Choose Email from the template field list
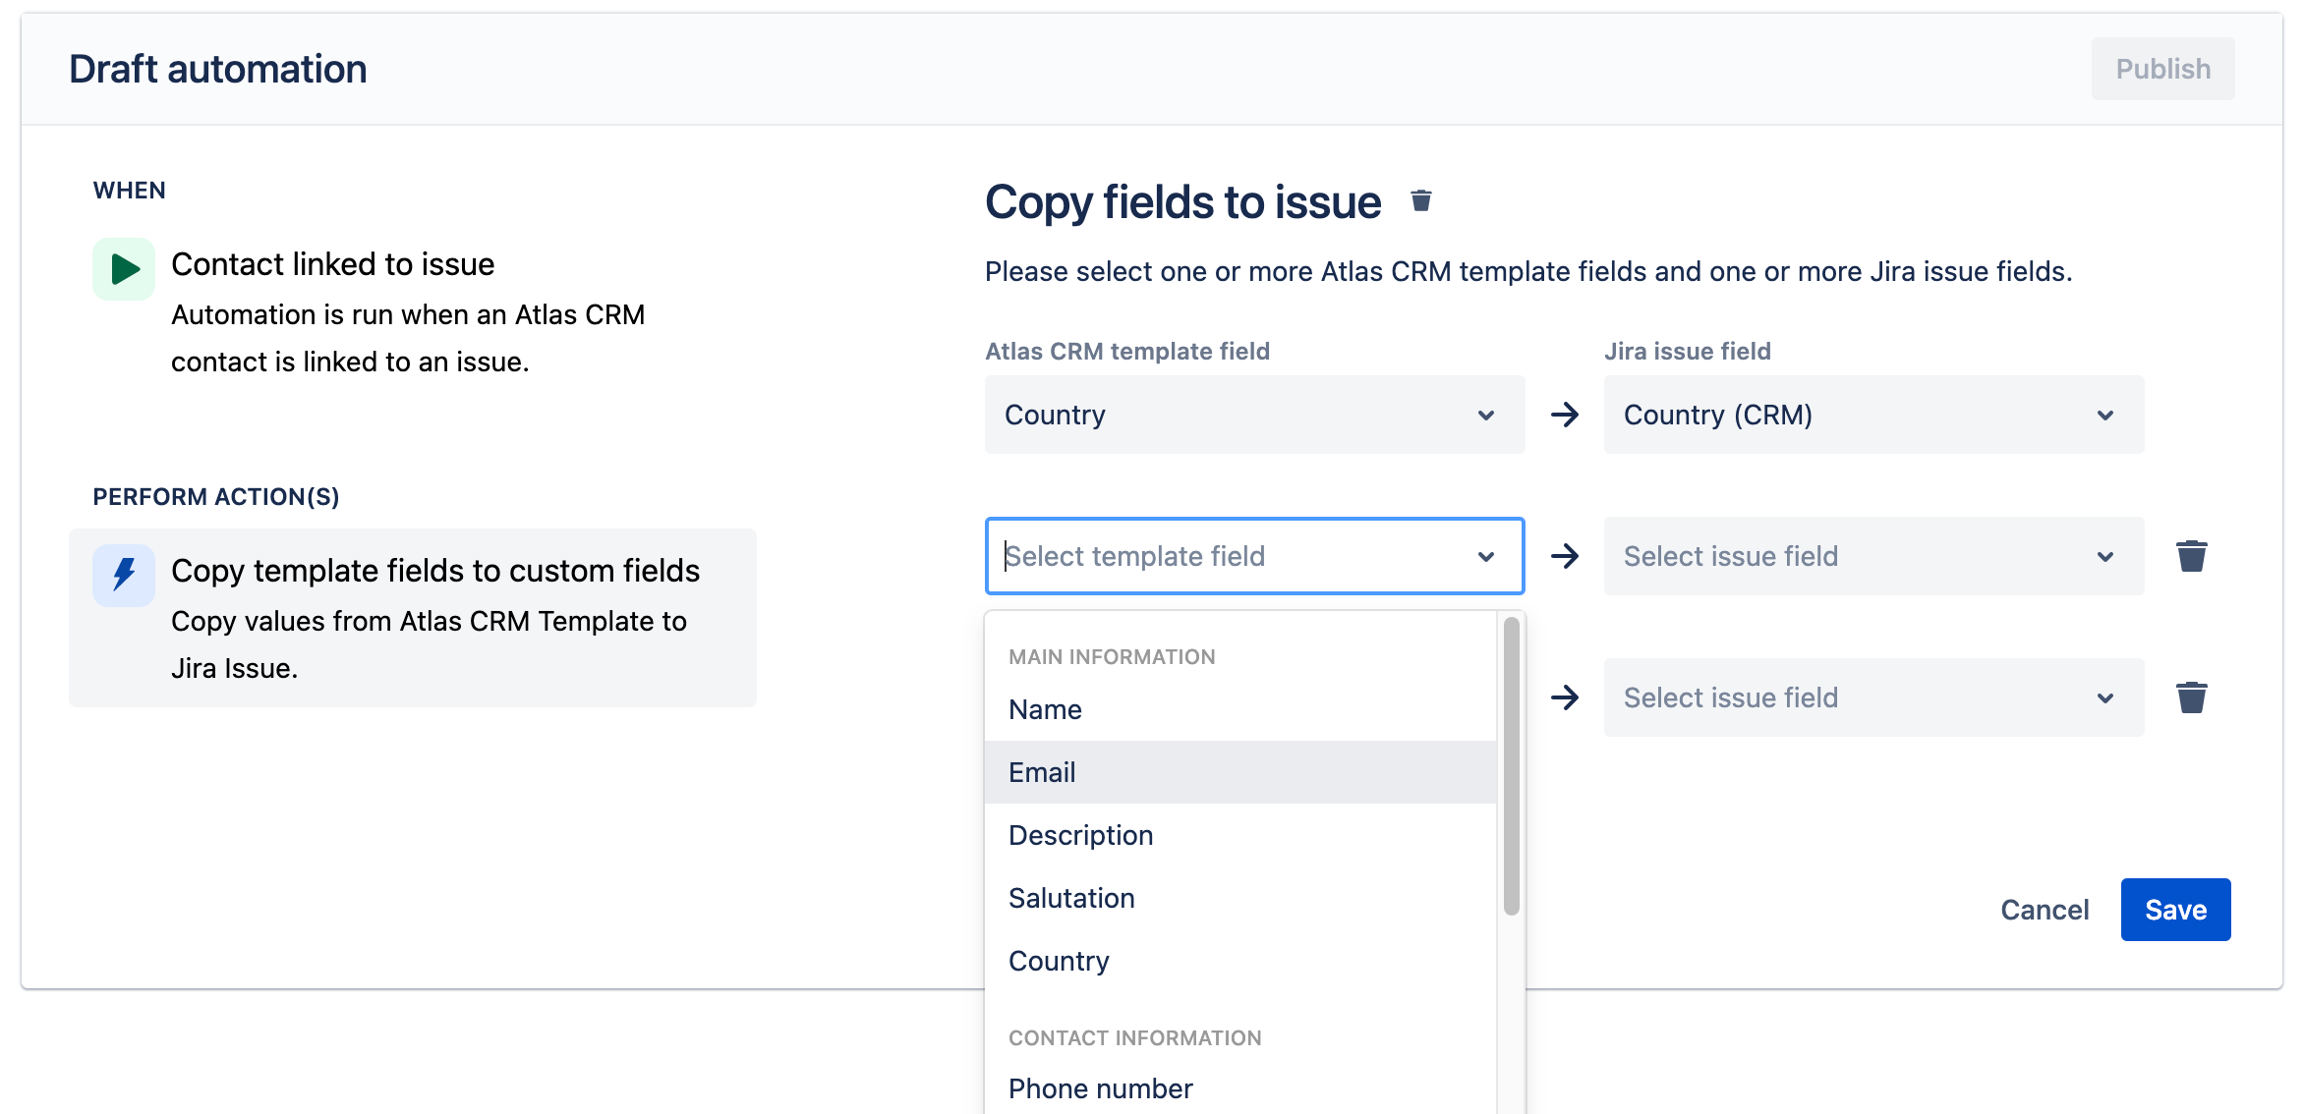The height and width of the screenshot is (1114, 2304). (1042, 772)
